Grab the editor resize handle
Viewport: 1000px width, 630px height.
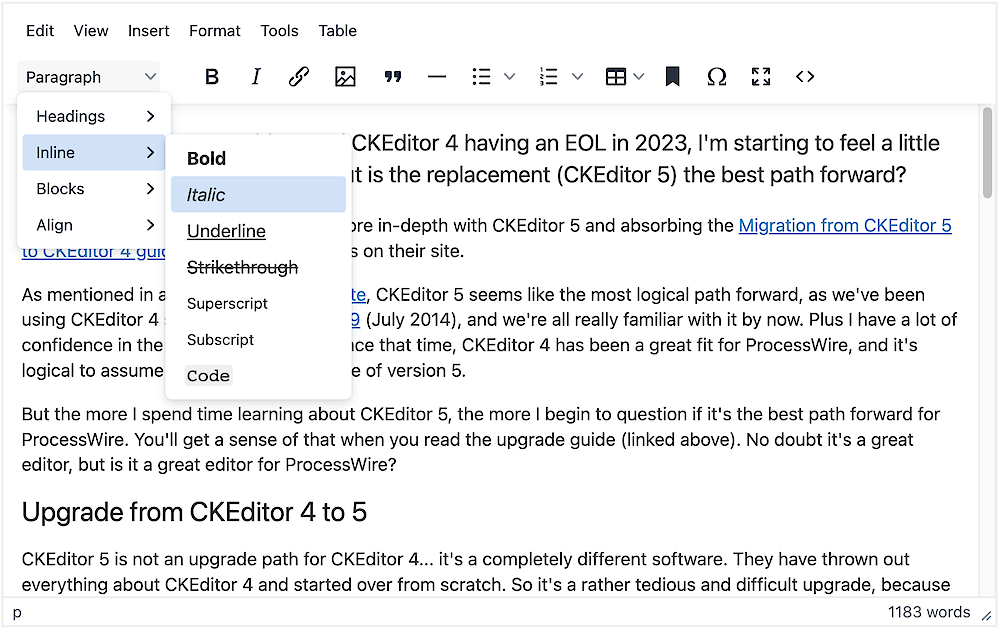coord(987,617)
